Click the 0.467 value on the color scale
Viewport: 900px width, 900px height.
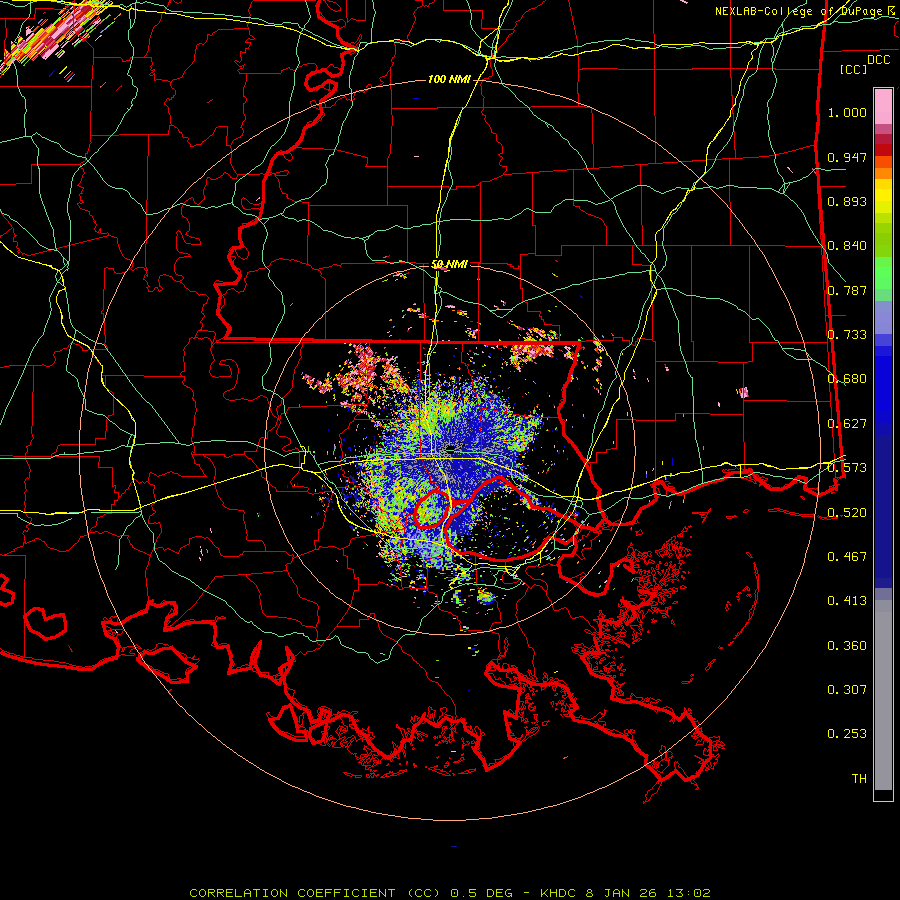847,557
